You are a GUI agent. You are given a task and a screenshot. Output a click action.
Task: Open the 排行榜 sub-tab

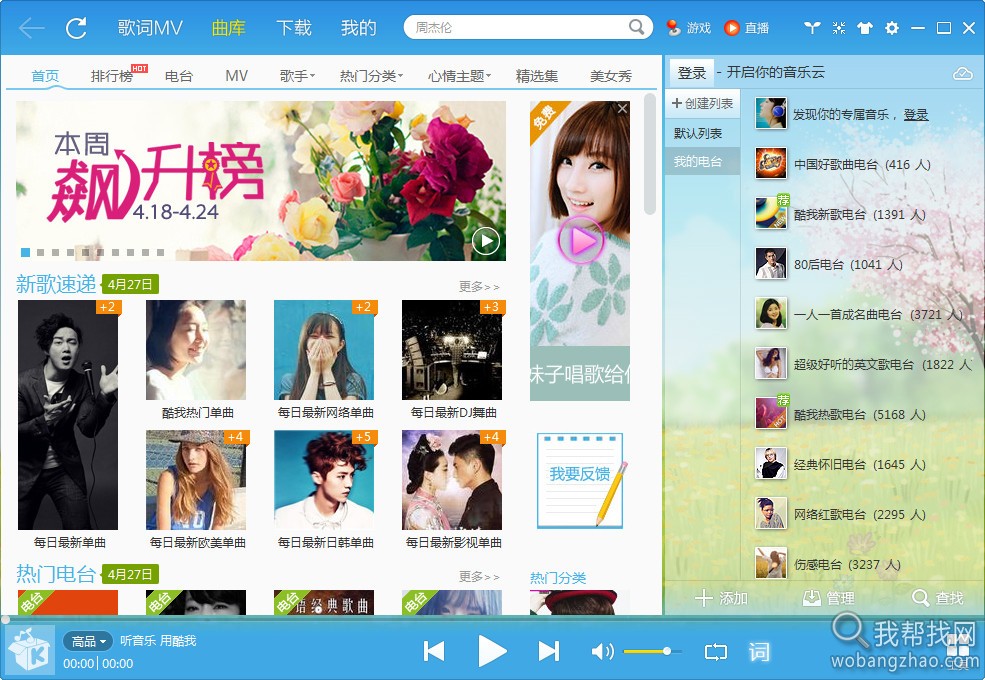[112, 76]
